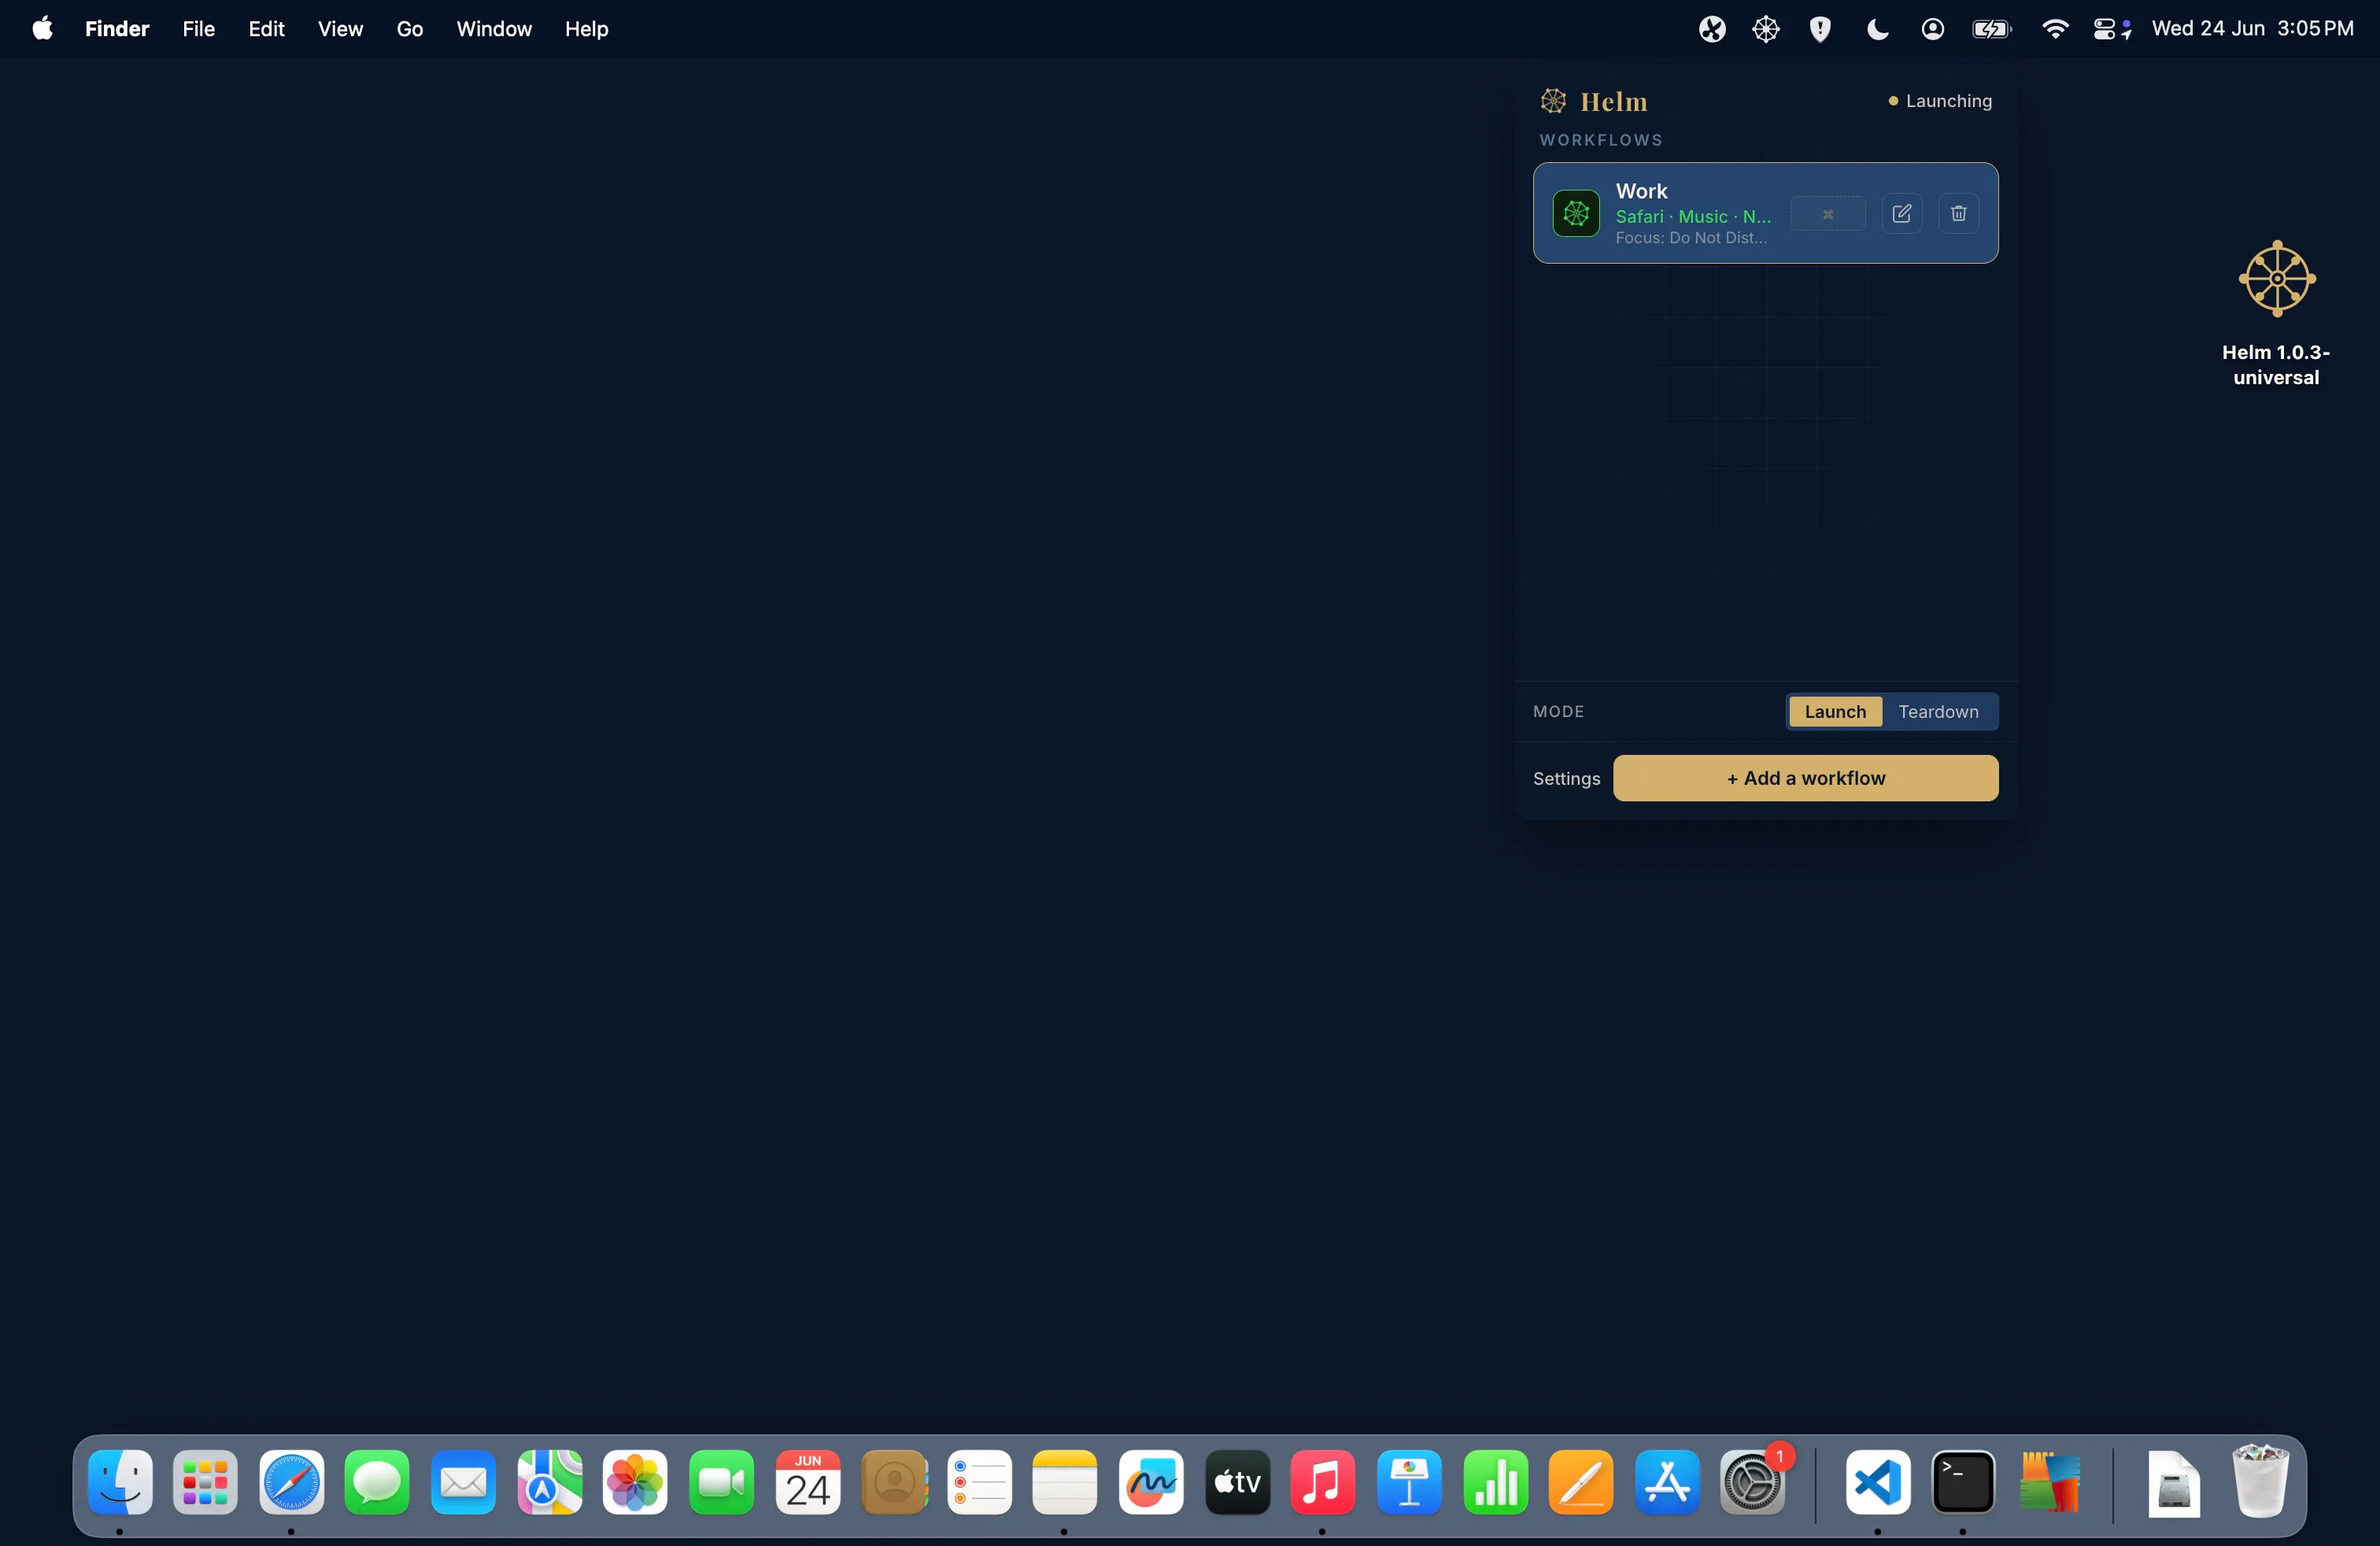Open the shield alert menu bar icon
This screenshot has height=1546, width=2380.
click(x=1820, y=29)
